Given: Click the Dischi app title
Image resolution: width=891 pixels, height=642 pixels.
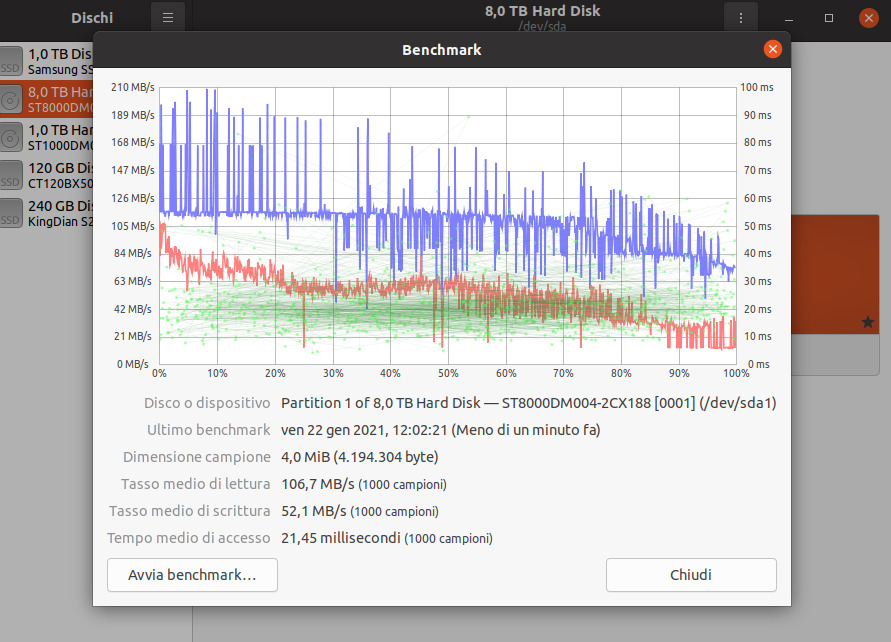Looking at the screenshot, I should [92, 18].
